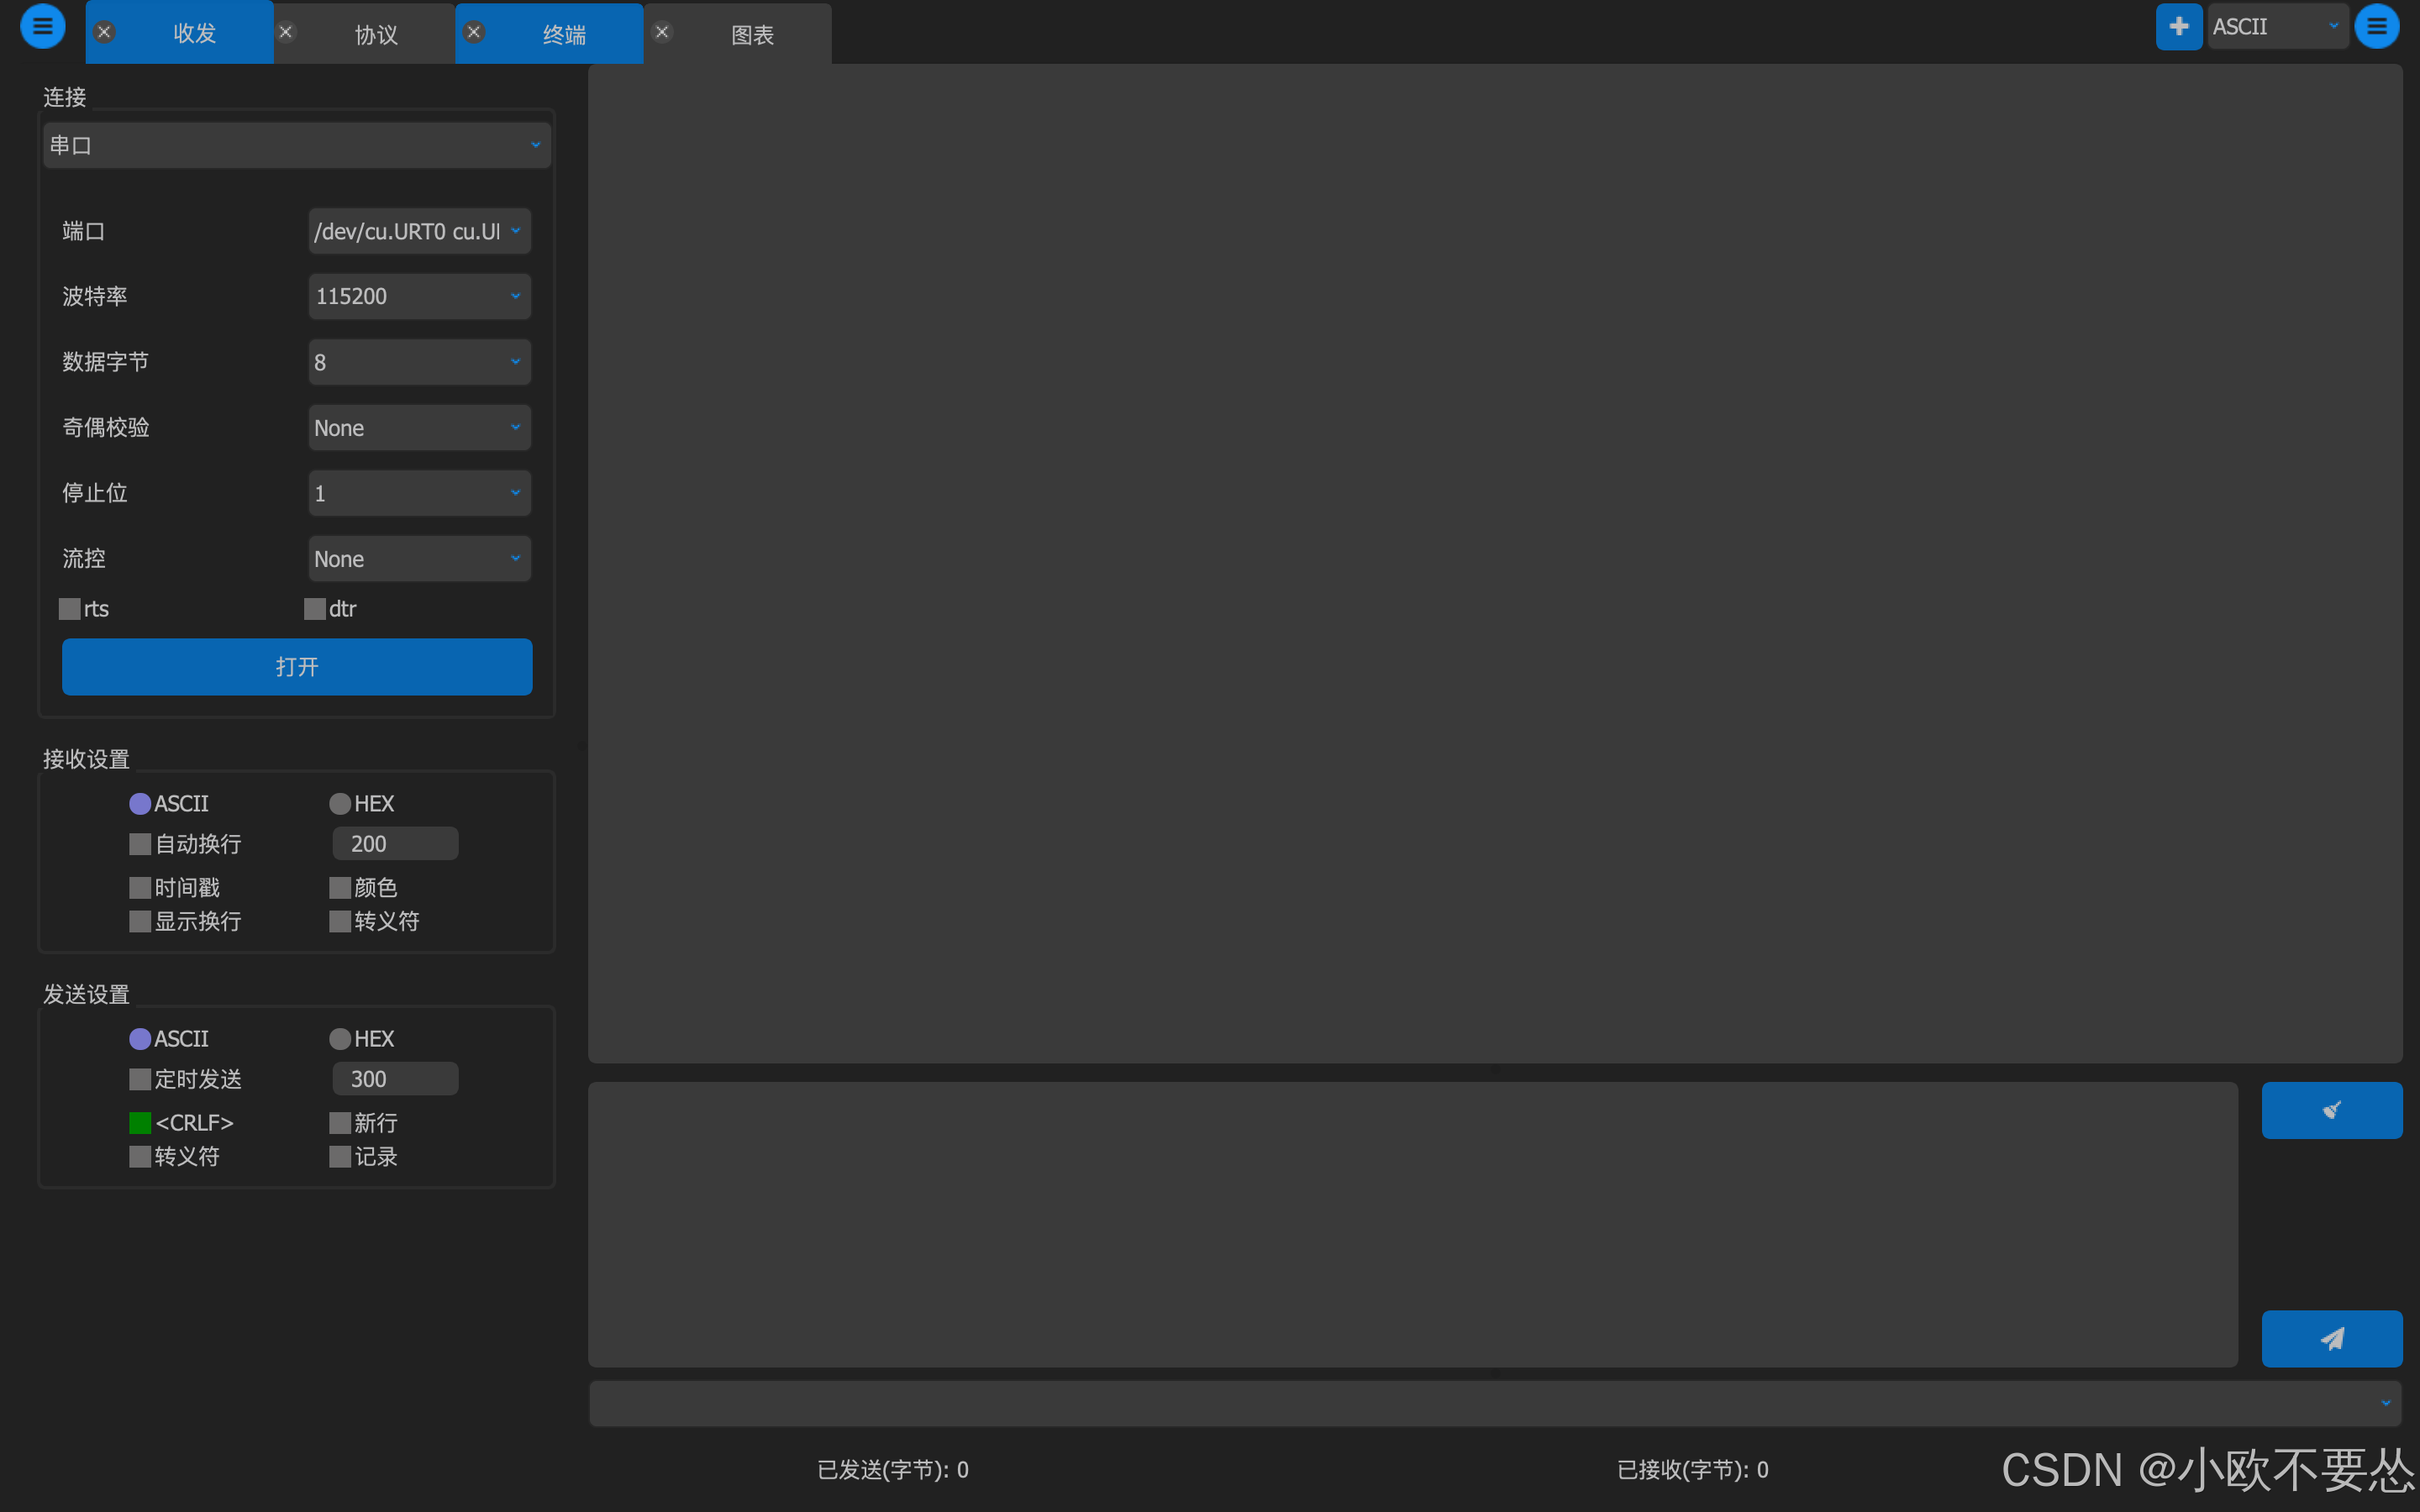
Task: Close the 图表 tab
Action: click(x=662, y=32)
